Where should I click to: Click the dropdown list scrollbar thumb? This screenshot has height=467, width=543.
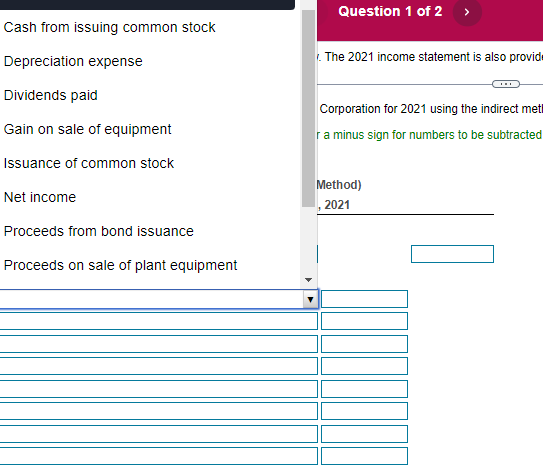[308, 108]
